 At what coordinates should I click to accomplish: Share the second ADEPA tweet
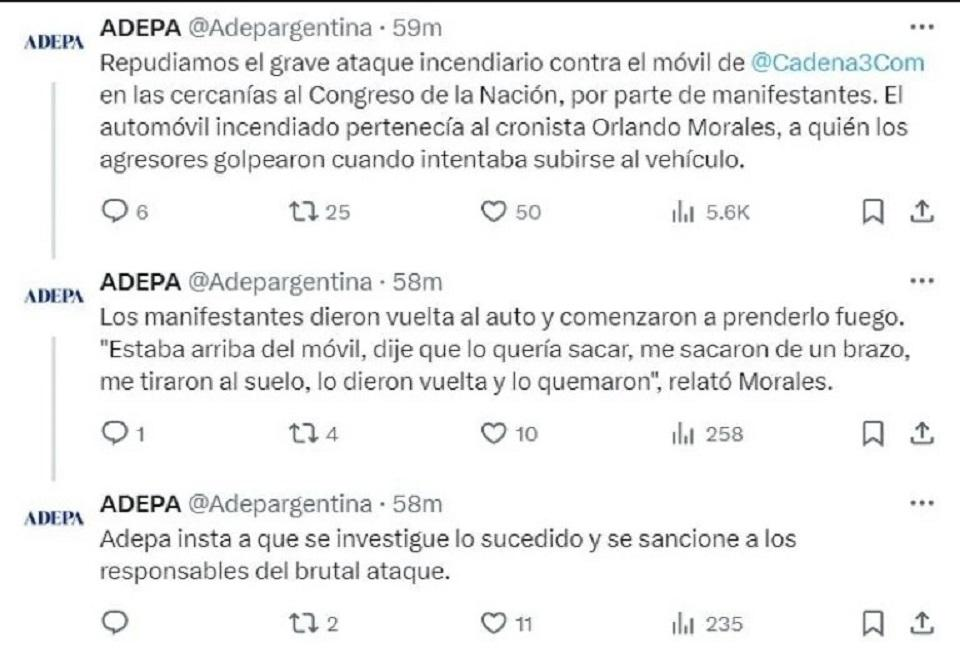tap(923, 432)
